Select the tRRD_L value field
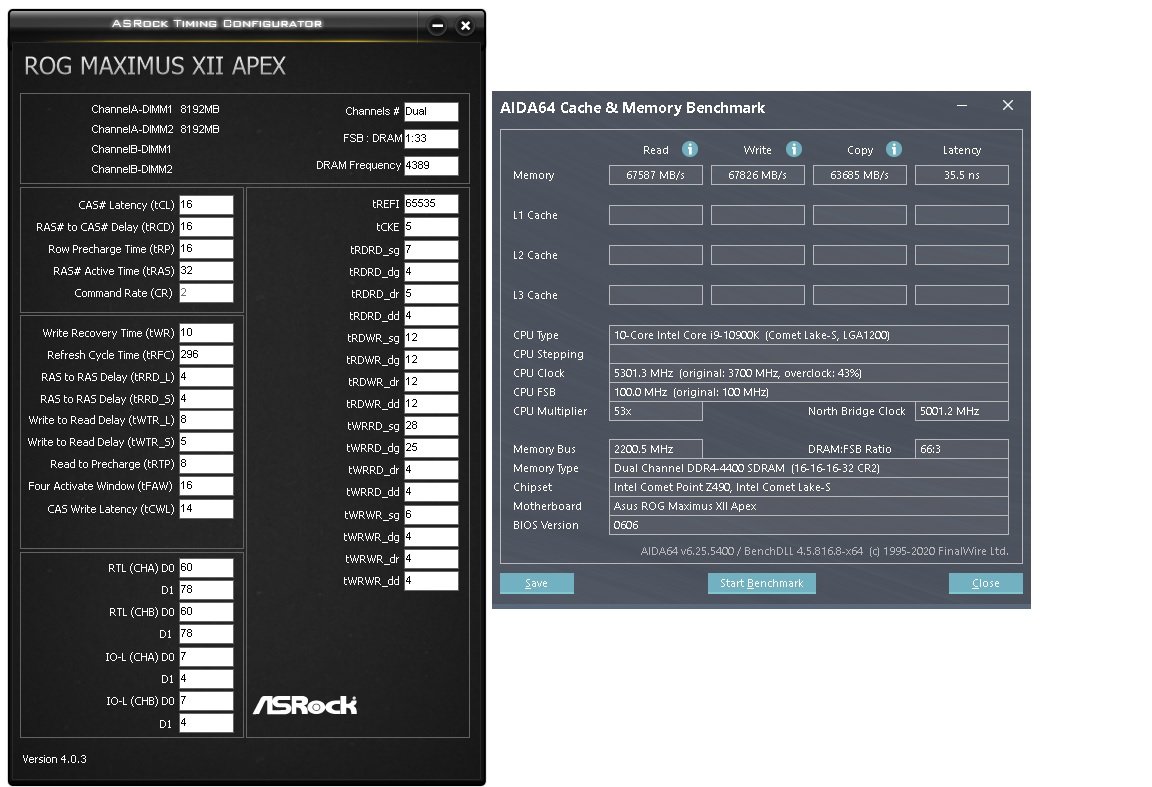 pyautogui.click(x=206, y=377)
